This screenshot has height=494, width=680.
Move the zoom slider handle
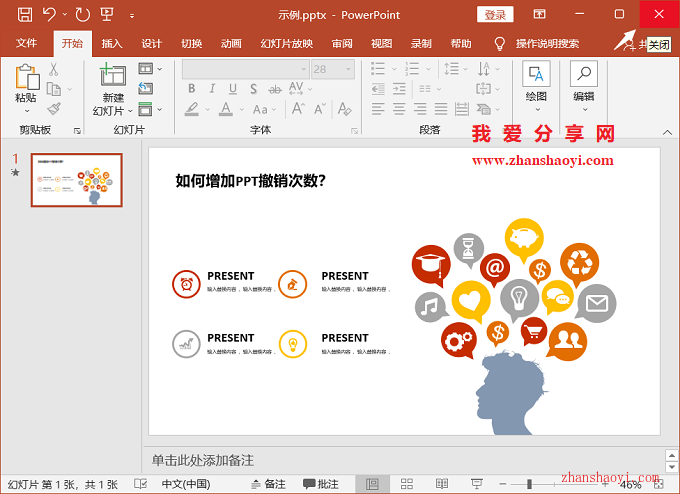pos(529,484)
